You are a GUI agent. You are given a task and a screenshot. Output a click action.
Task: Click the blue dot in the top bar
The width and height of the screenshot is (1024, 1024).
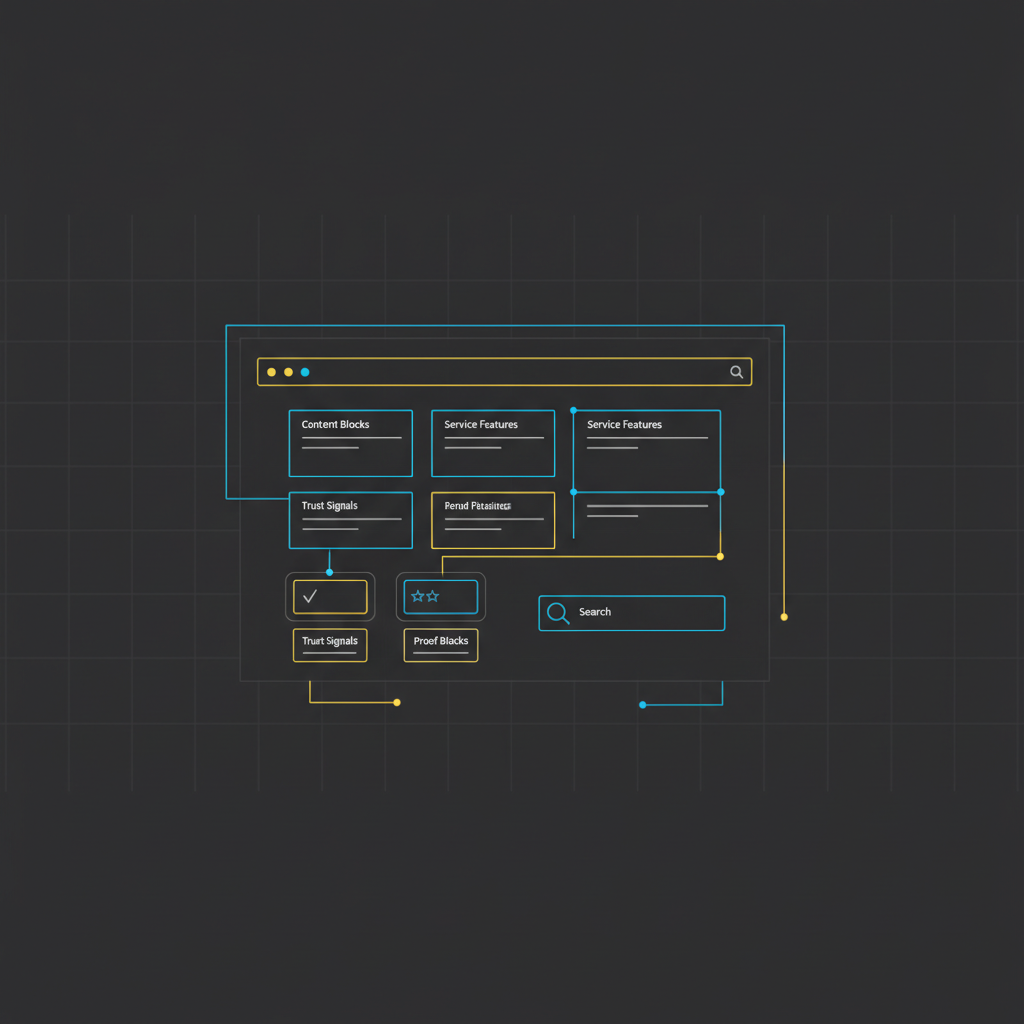305,372
